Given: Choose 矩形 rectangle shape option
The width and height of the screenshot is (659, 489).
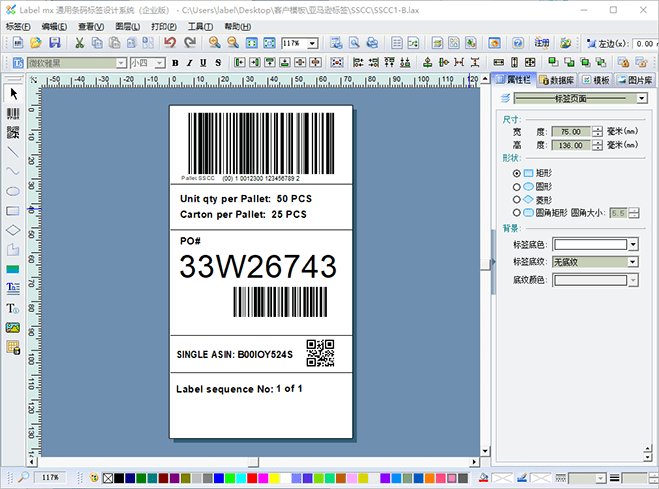Looking at the screenshot, I should [532, 173].
